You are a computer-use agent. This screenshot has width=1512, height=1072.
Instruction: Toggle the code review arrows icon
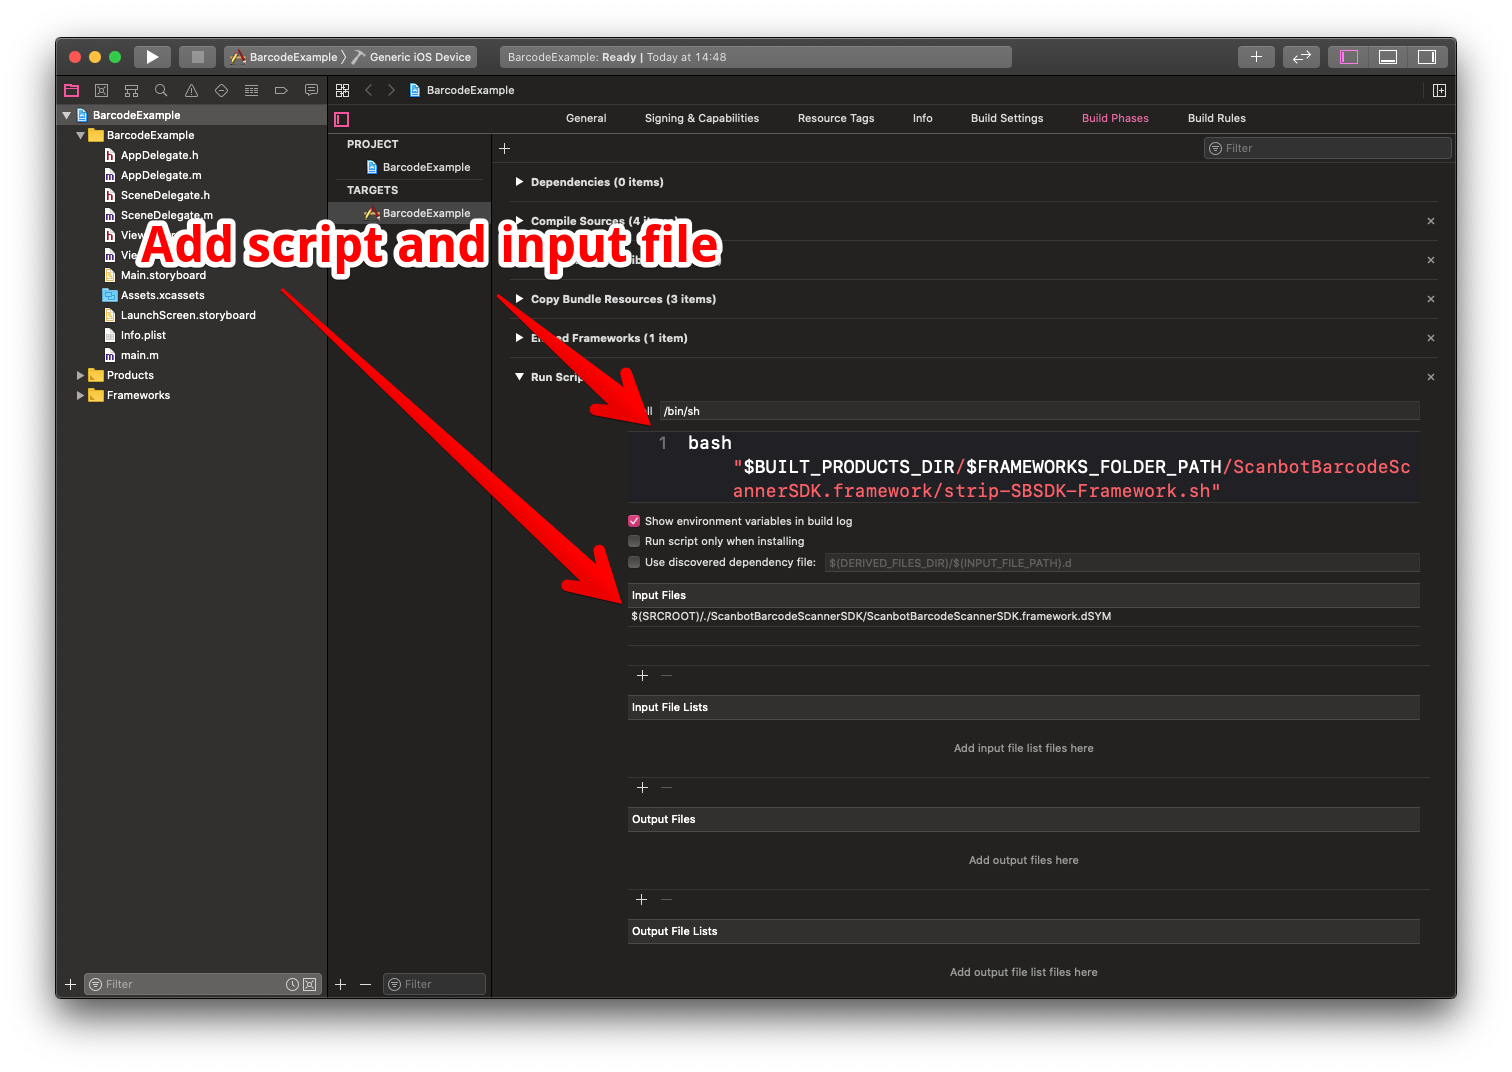pos(1301,57)
